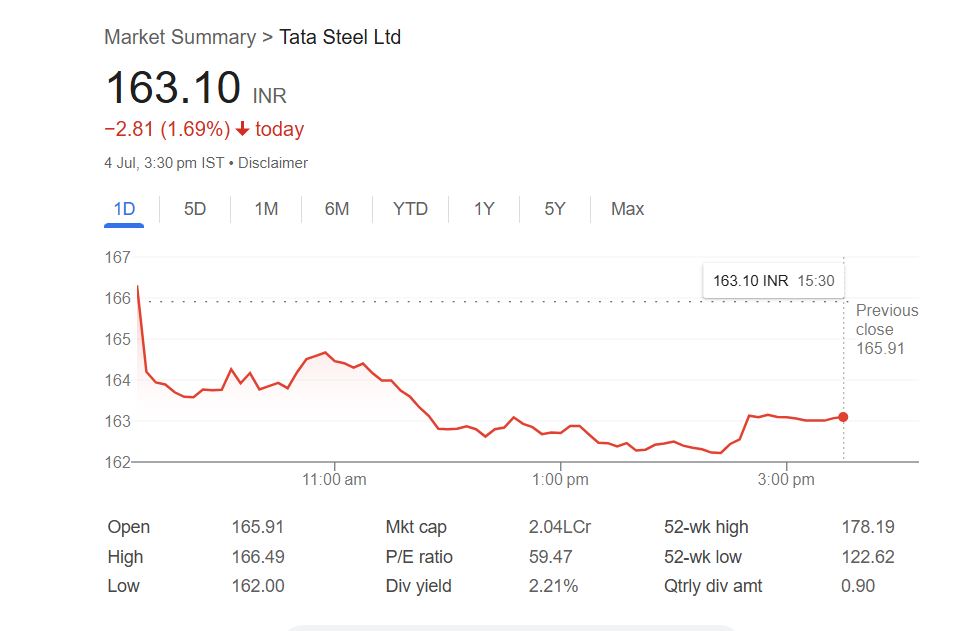This screenshot has height=631, width=975.
Task: Click the Market Summary breadcrumb
Action: 180,38
